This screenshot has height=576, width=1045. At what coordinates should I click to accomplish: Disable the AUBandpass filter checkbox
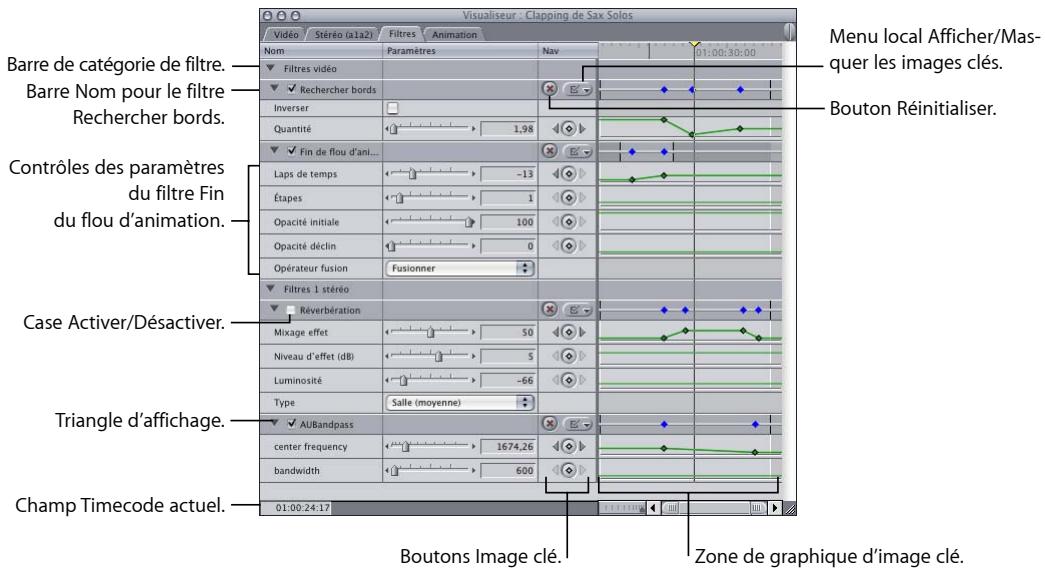coord(291,423)
